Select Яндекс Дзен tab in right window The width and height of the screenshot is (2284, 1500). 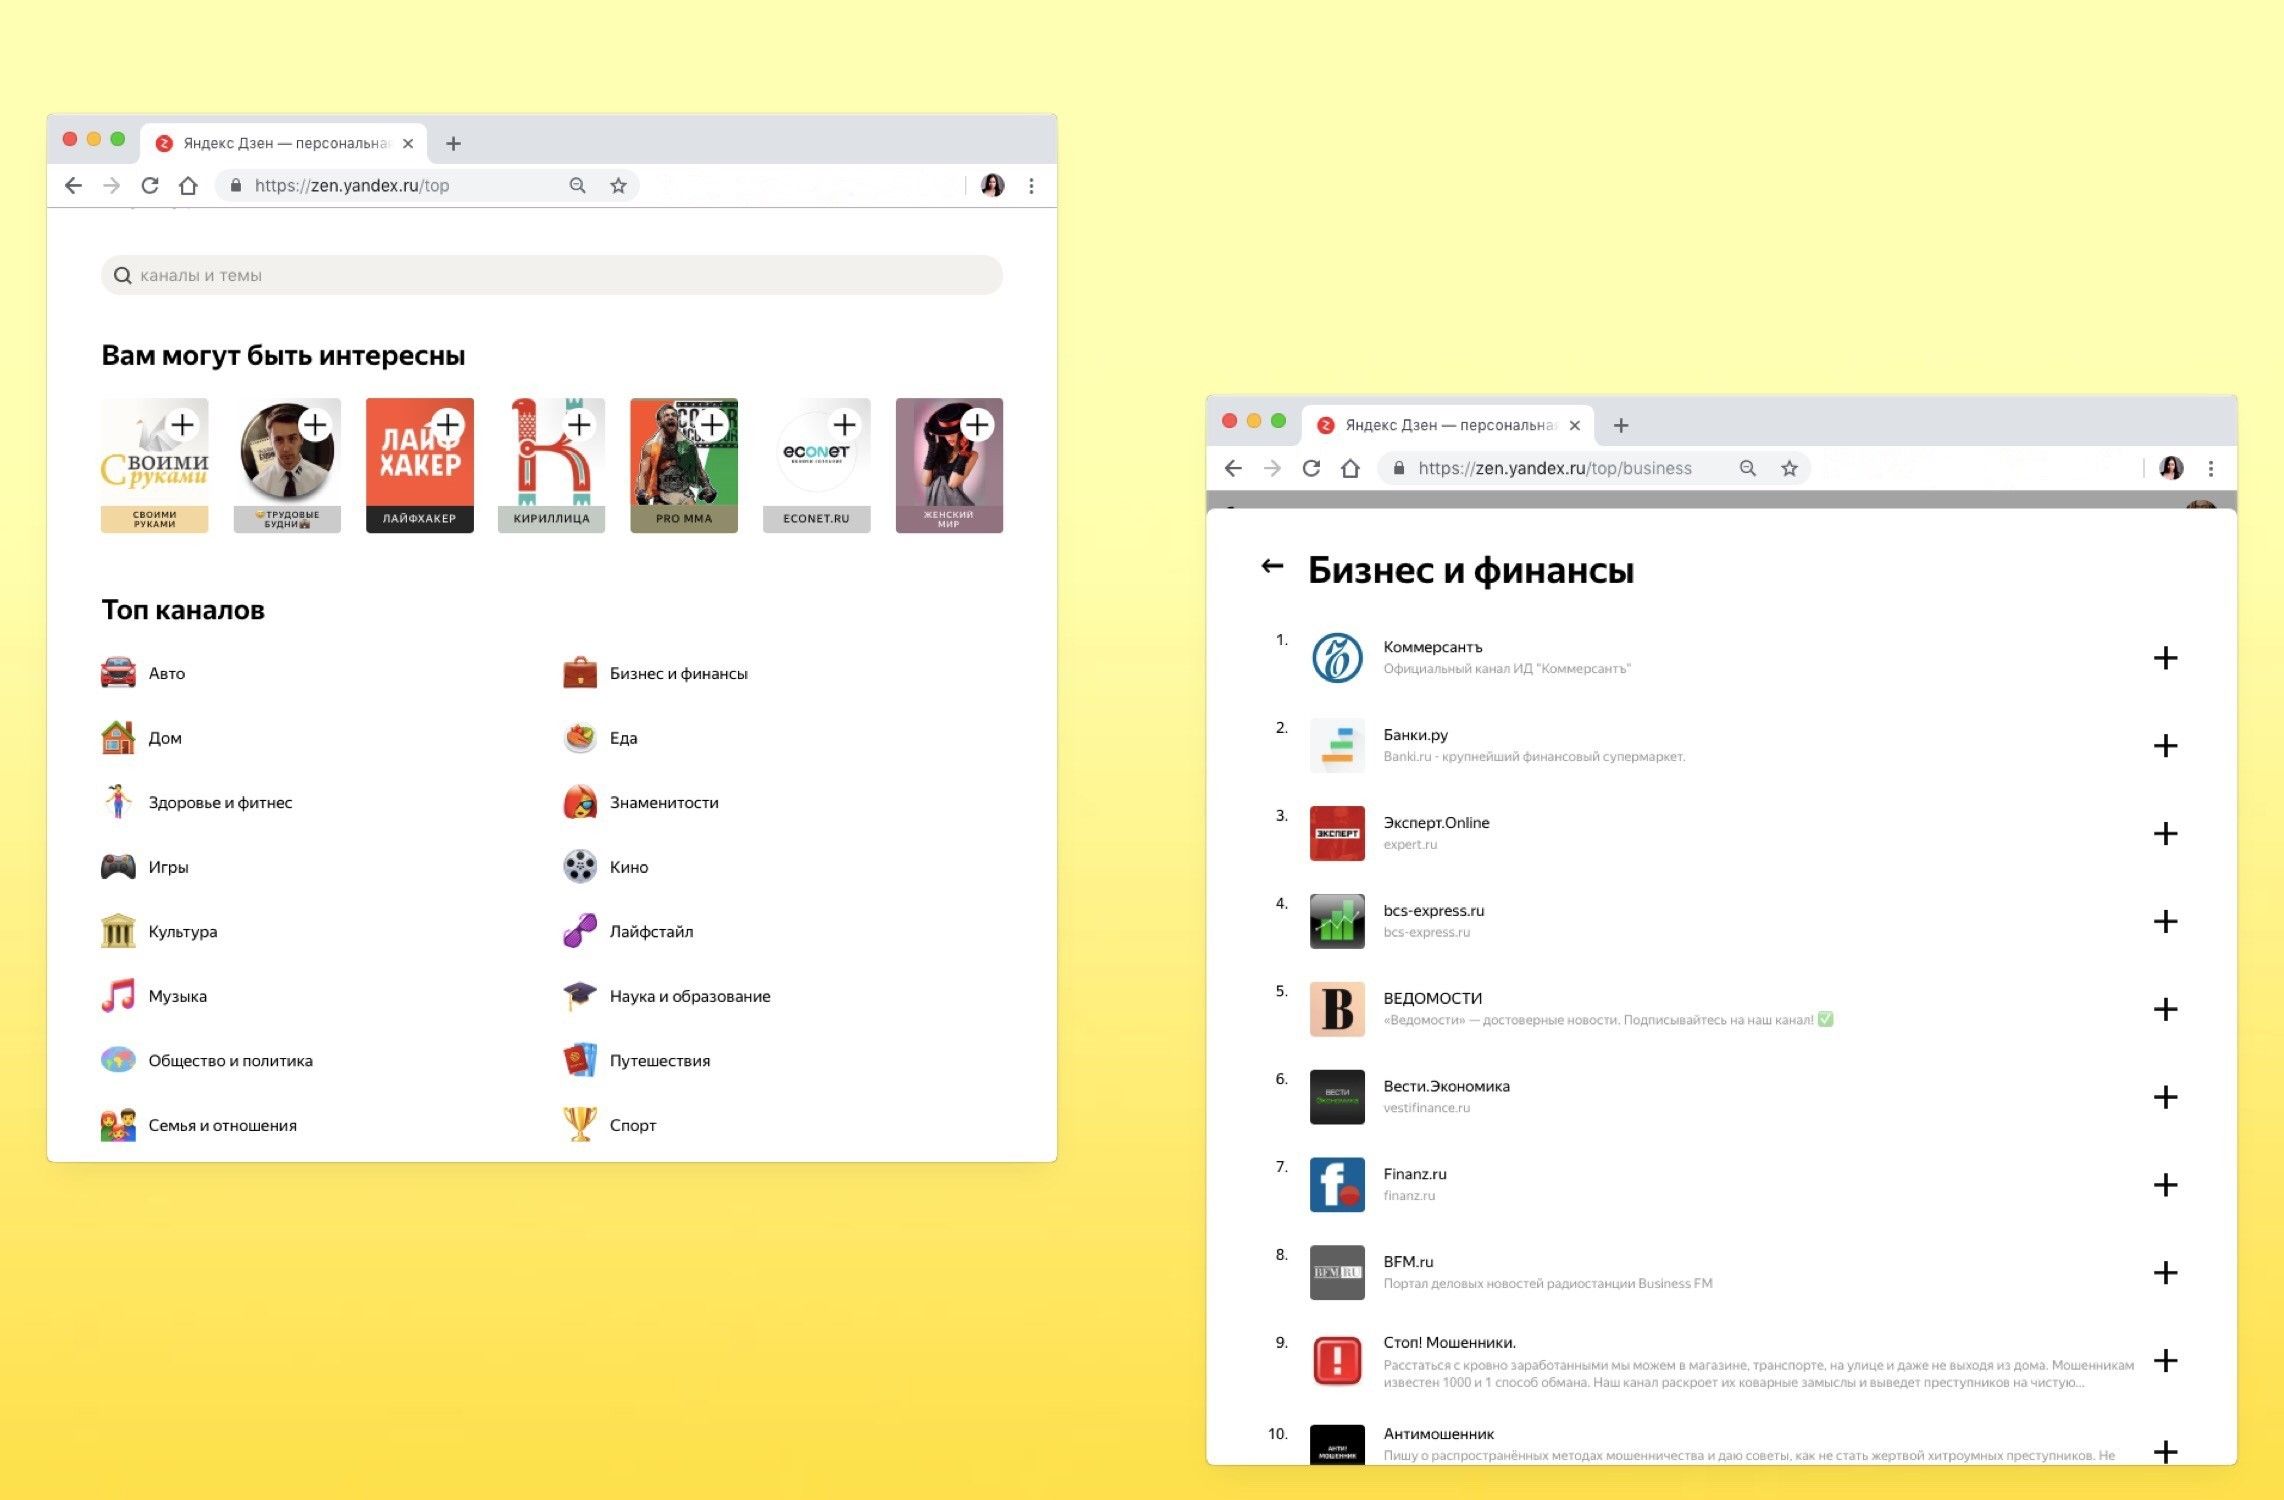[x=1448, y=425]
